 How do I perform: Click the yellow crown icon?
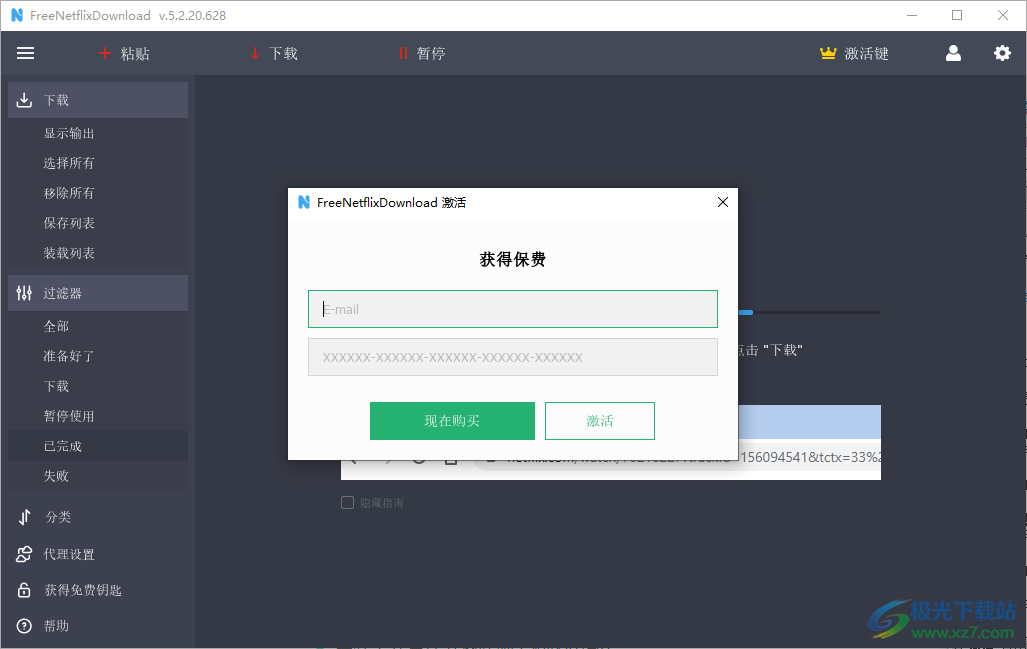(828, 53)
